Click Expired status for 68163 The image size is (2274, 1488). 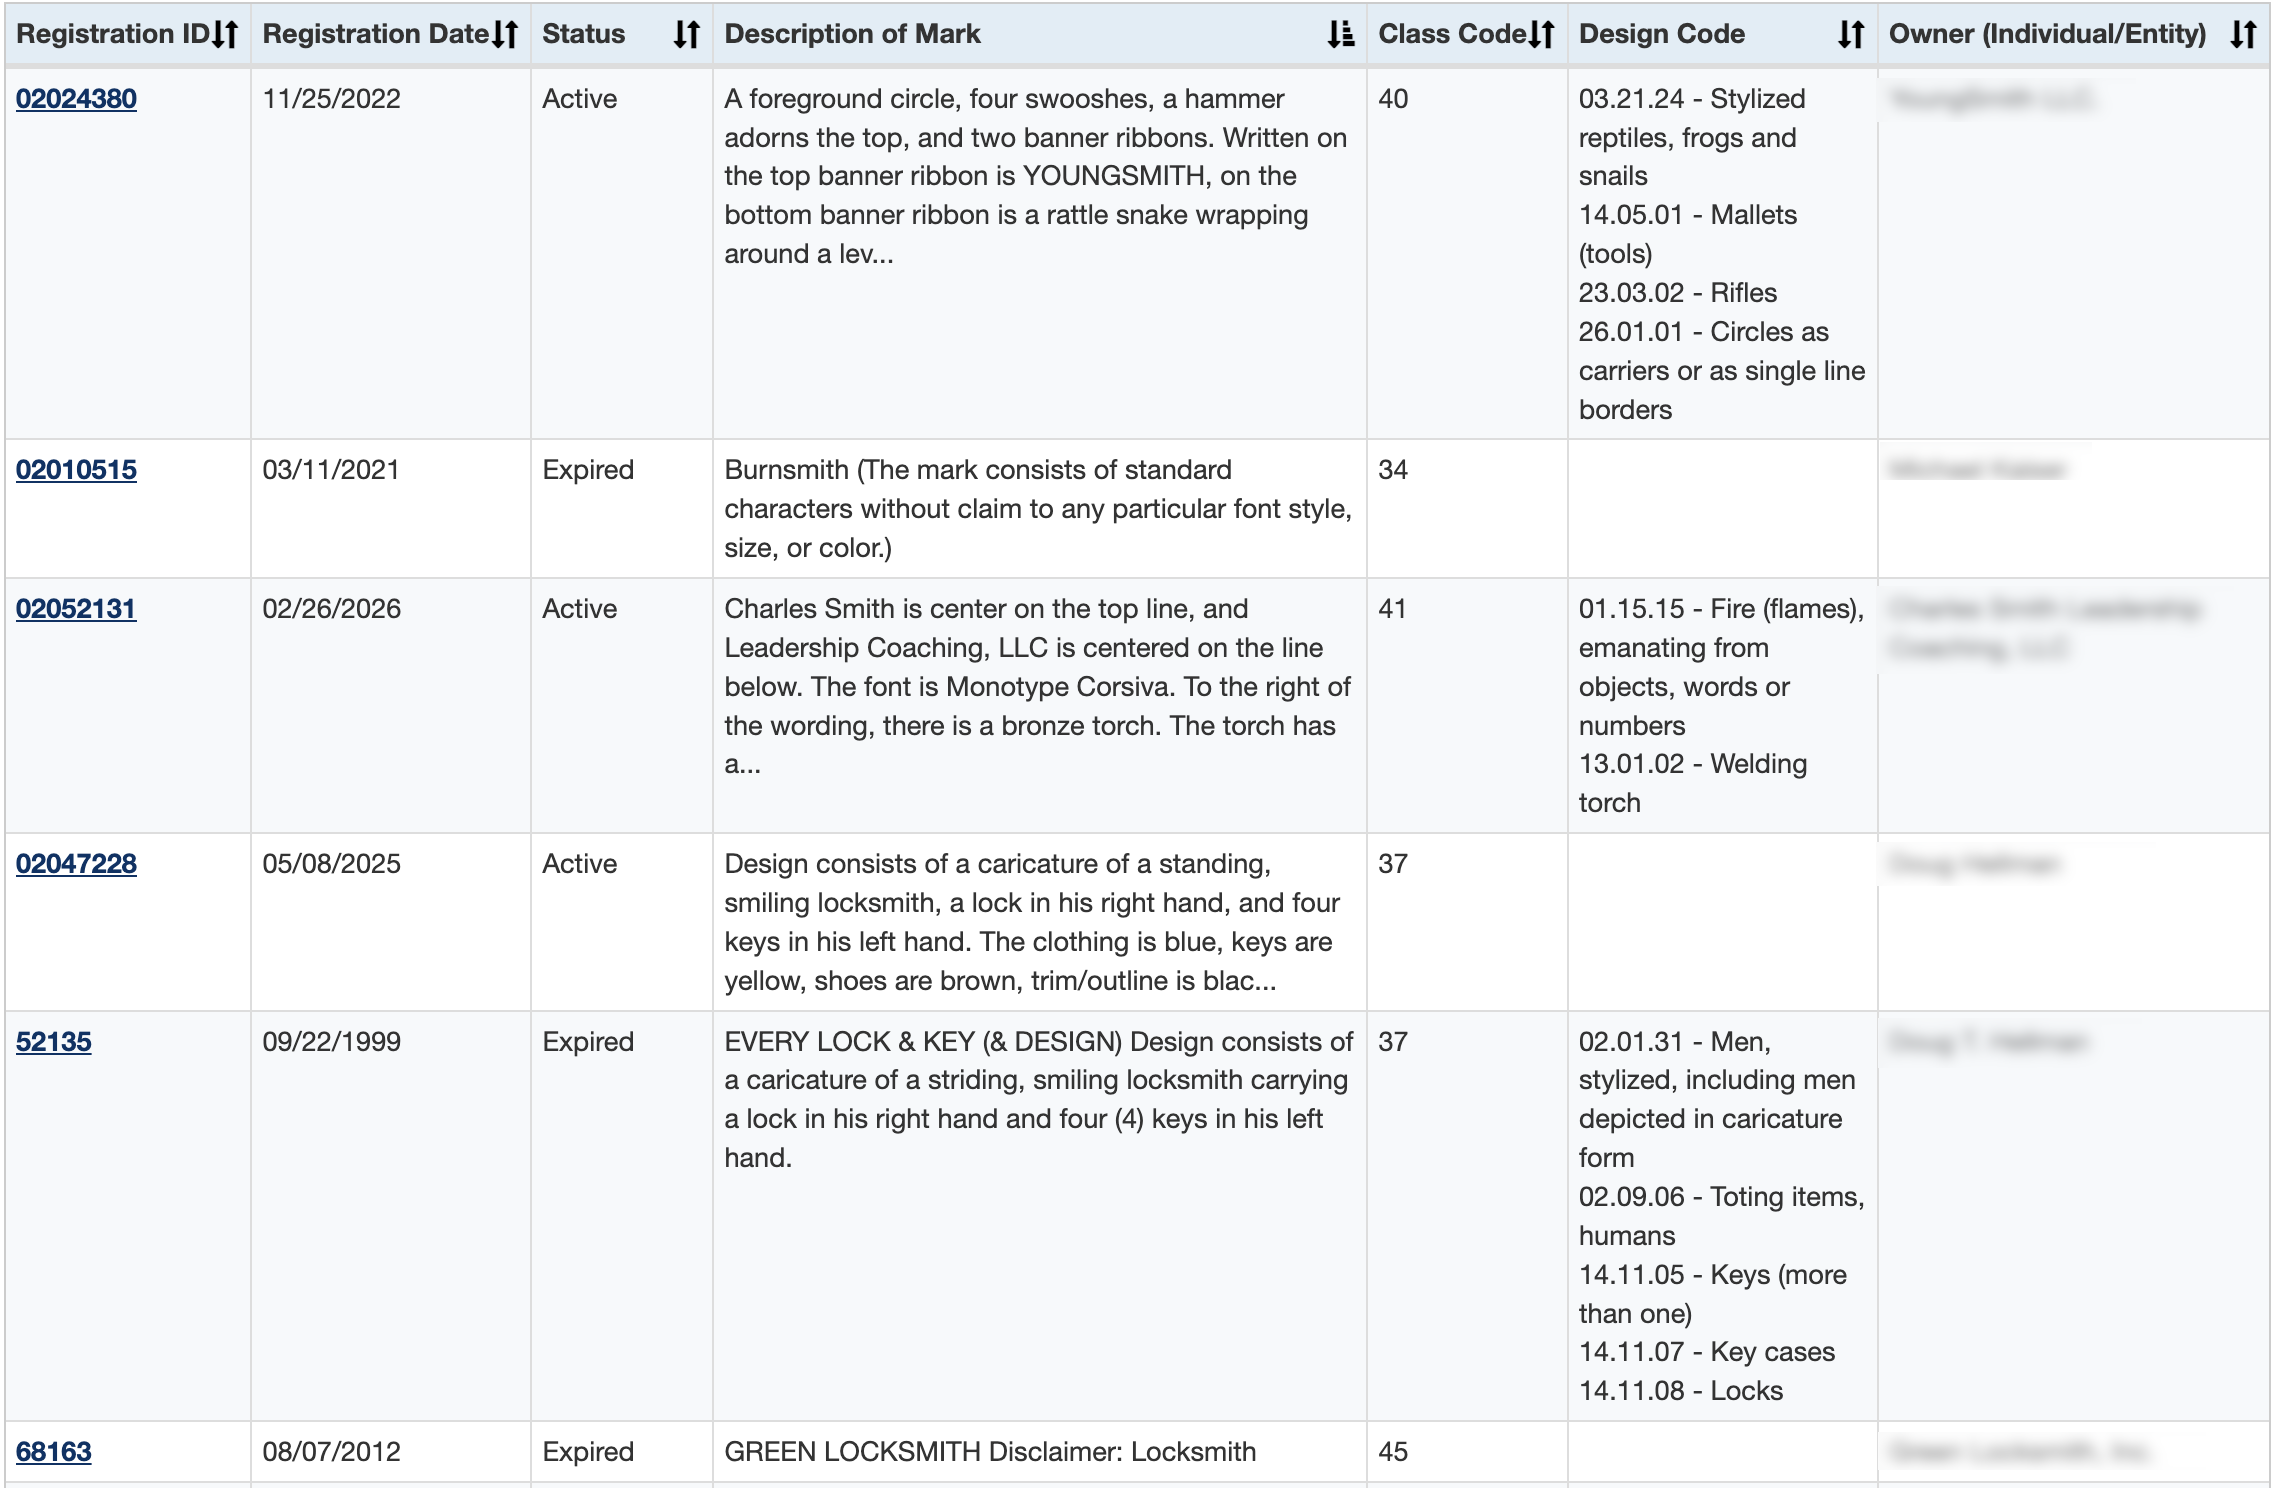tap(588, 1452)
